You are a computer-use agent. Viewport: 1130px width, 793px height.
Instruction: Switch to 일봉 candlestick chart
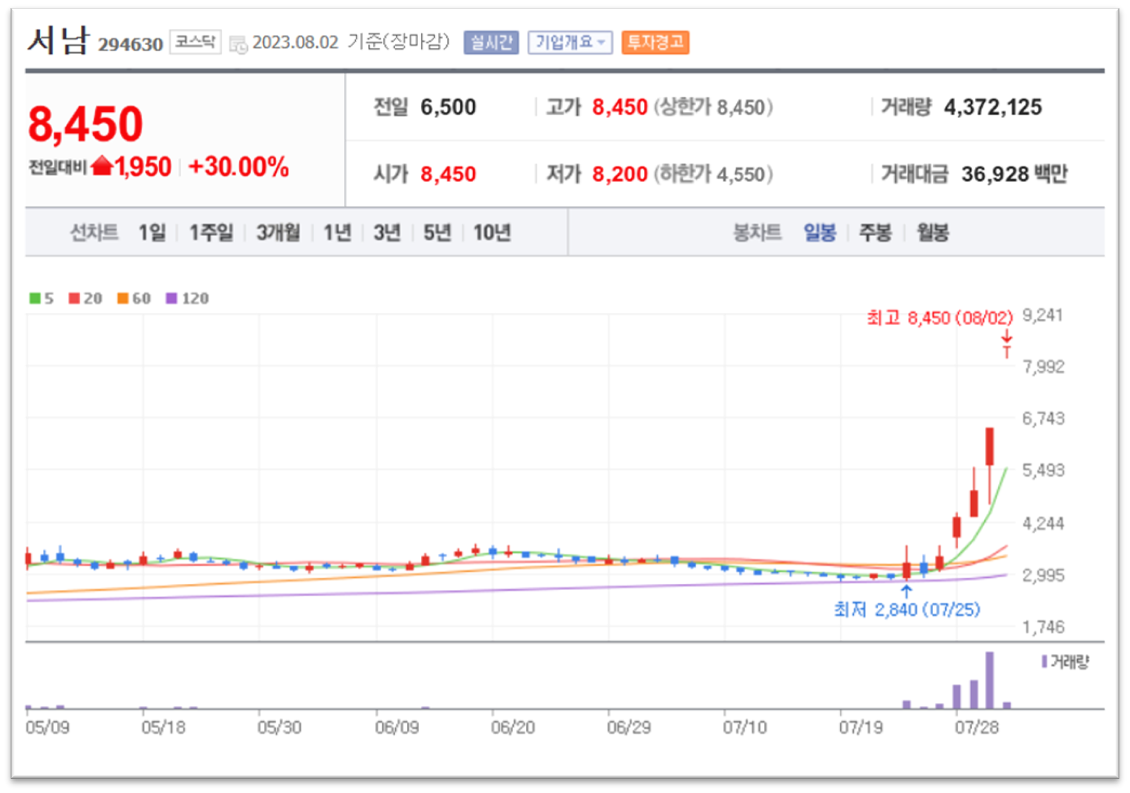(x=819, y=232)
